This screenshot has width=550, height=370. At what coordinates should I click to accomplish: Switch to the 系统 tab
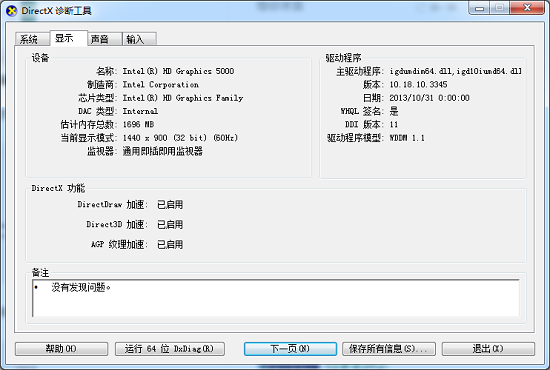[32, 39]
